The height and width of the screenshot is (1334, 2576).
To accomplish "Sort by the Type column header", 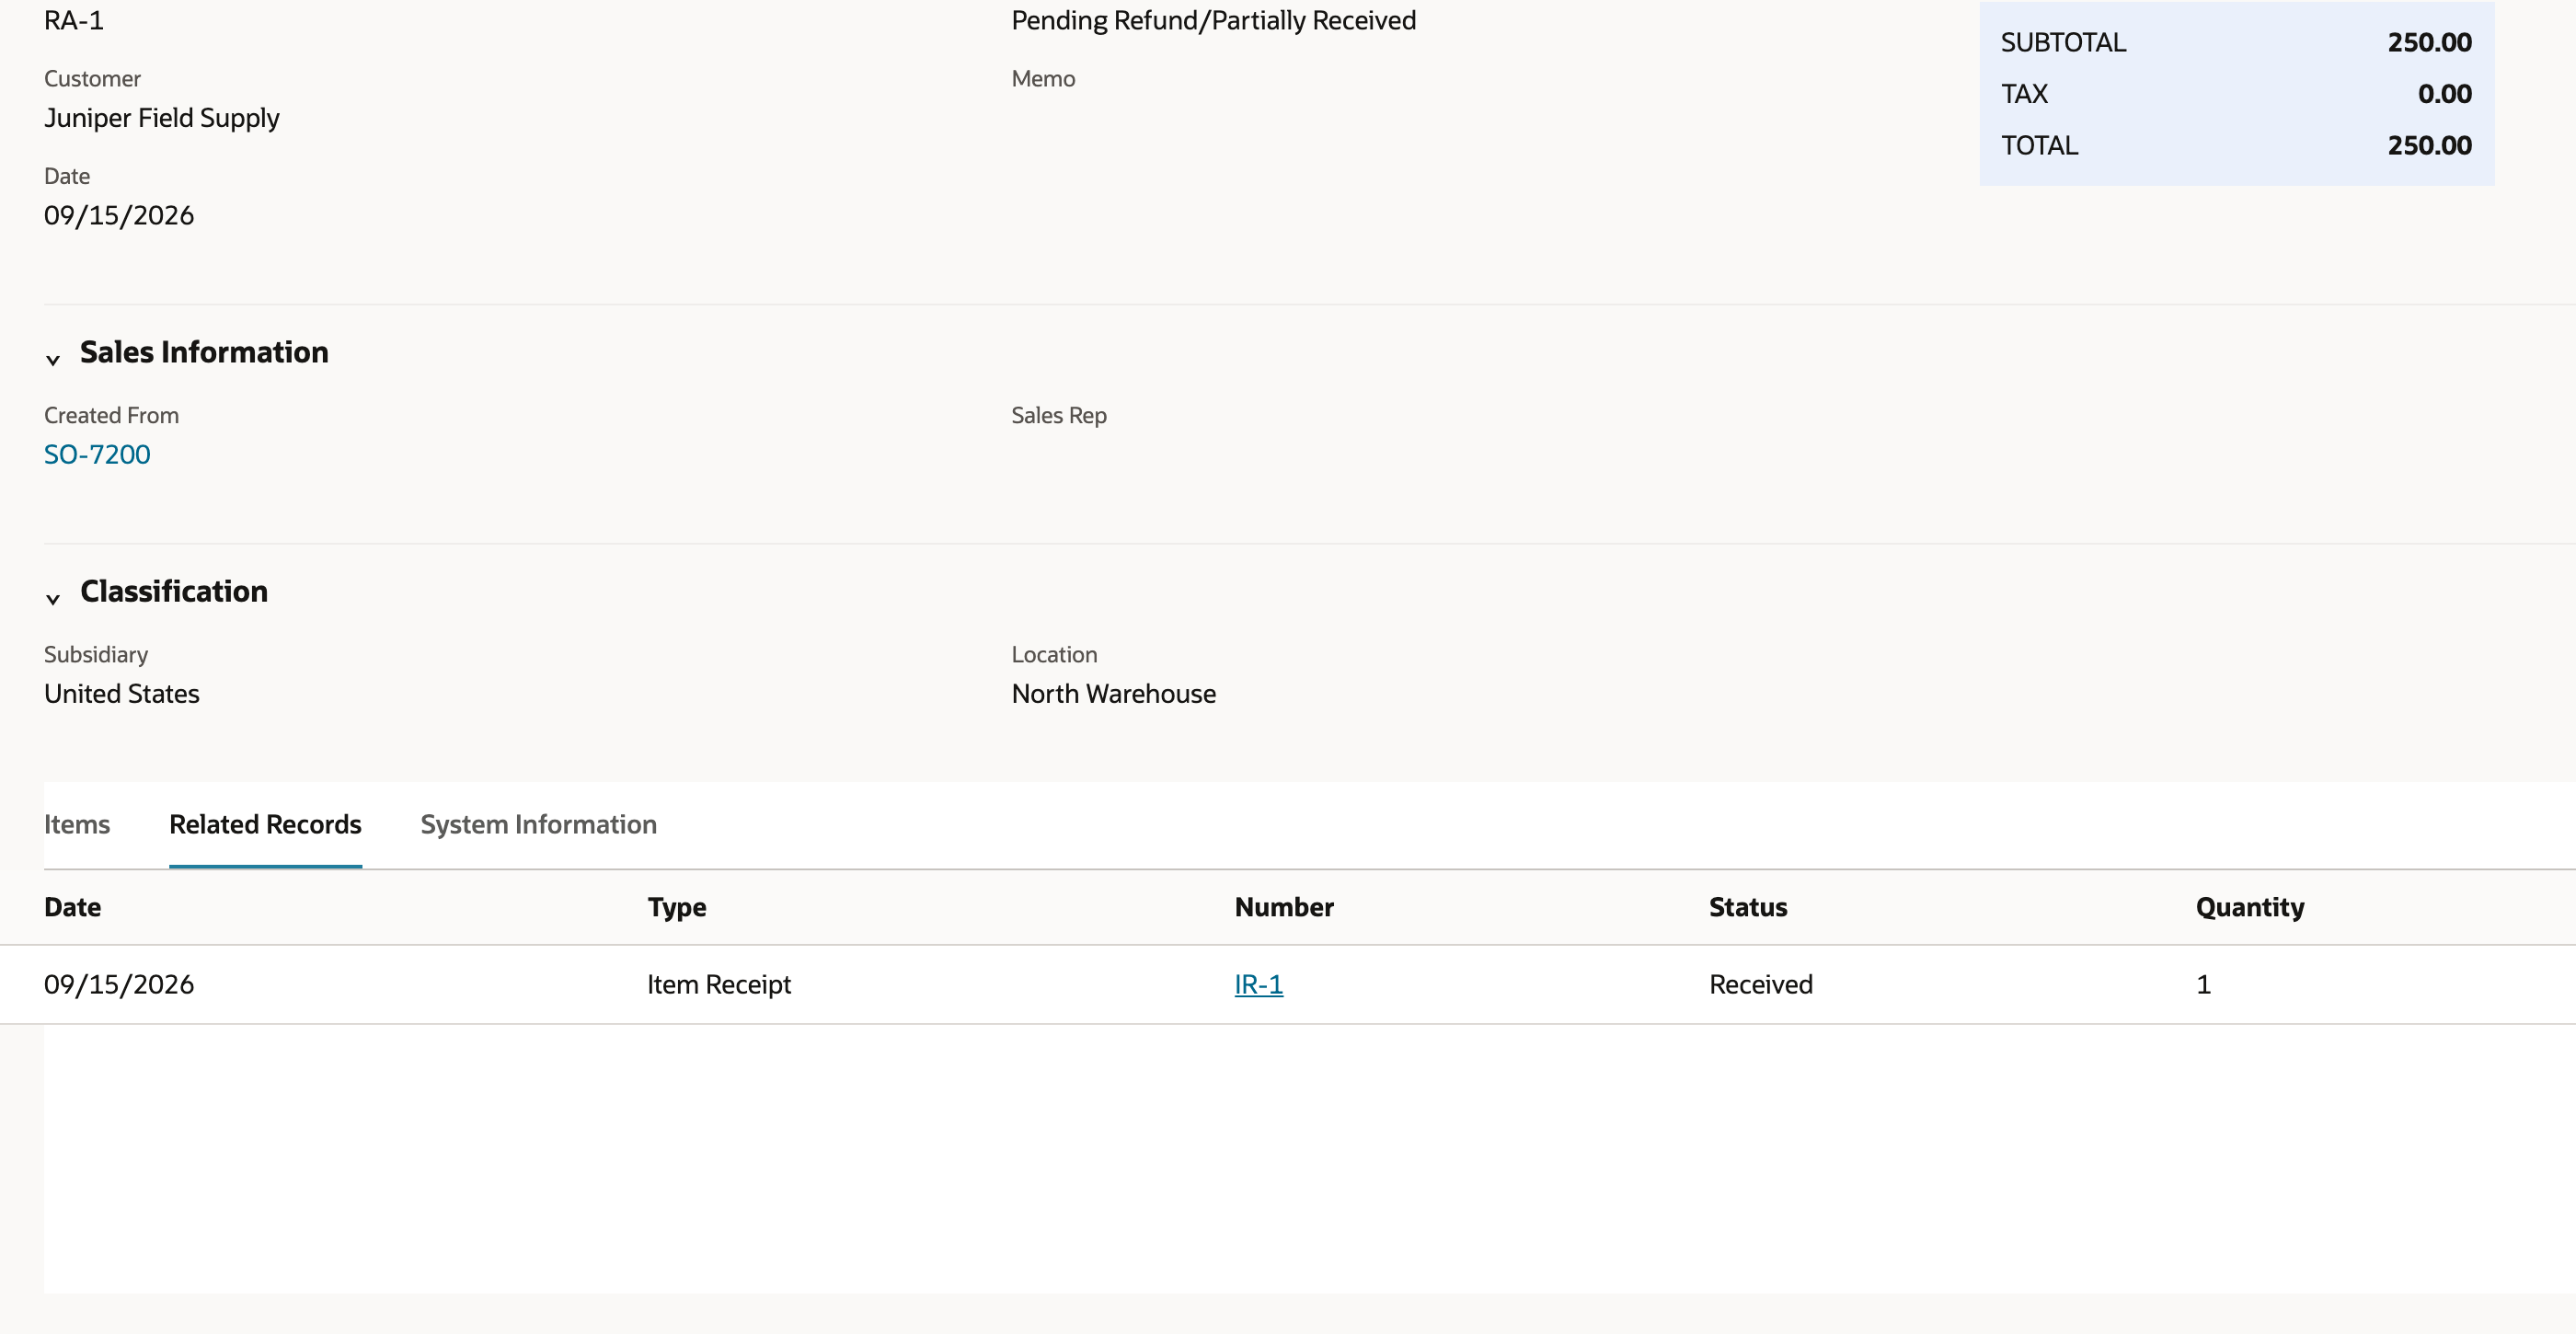I will pyautogui.click(x=676, y=907).
